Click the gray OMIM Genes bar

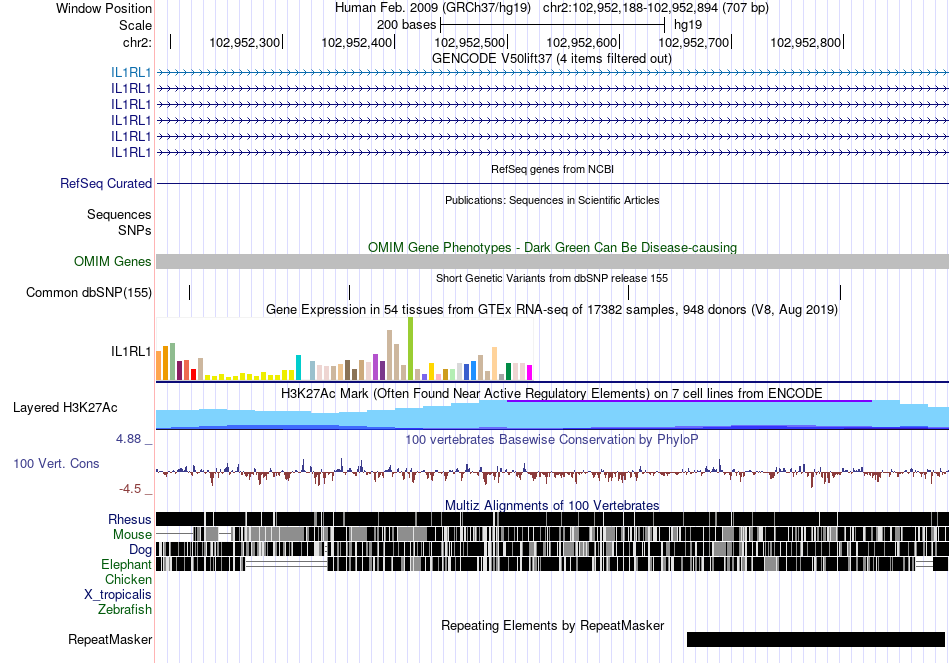pos(553,262)
